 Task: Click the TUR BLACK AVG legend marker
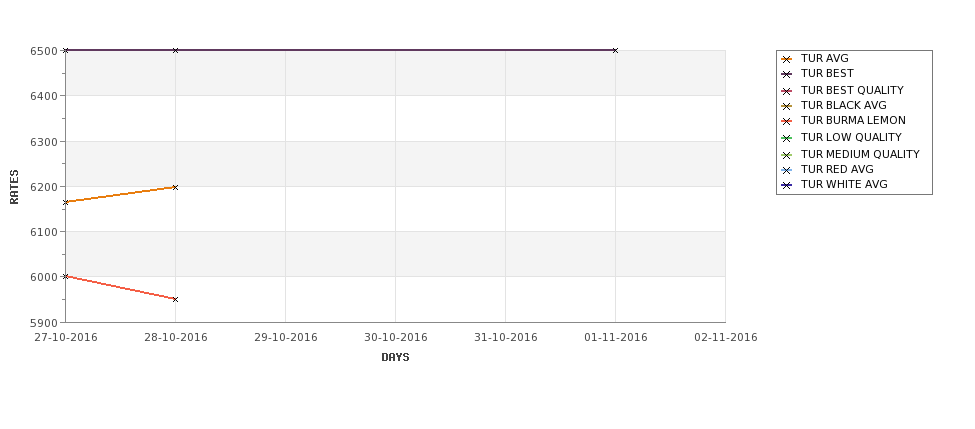(787, 106)
